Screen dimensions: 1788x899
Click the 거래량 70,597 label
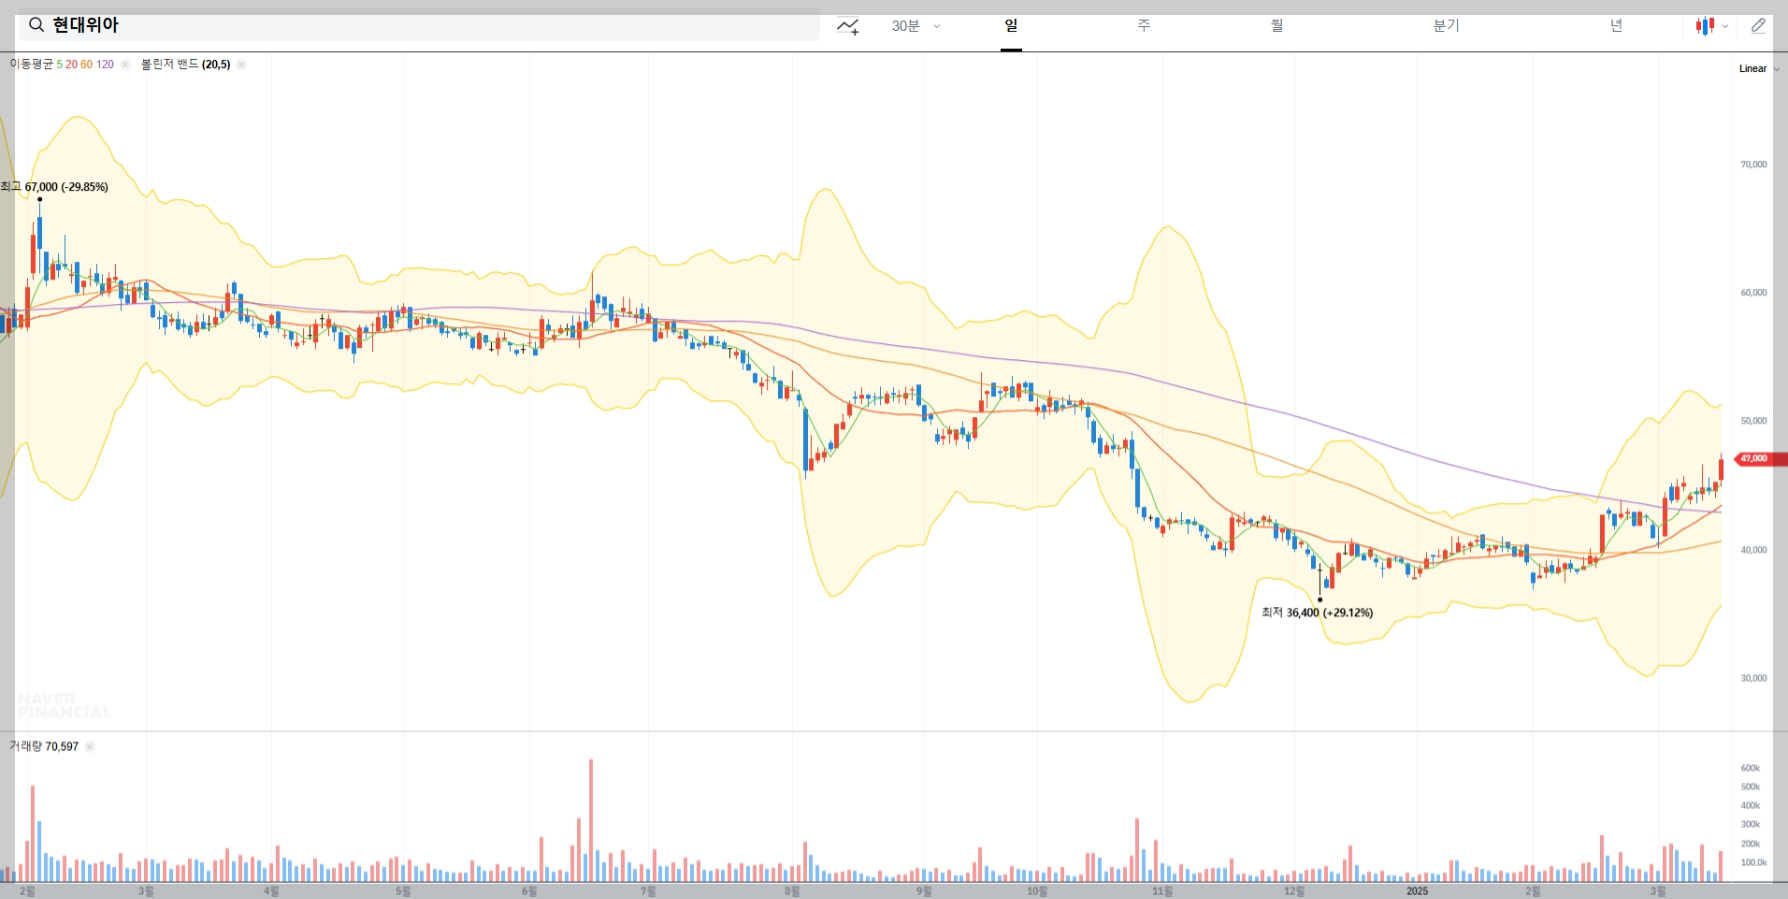click(44, 746)
